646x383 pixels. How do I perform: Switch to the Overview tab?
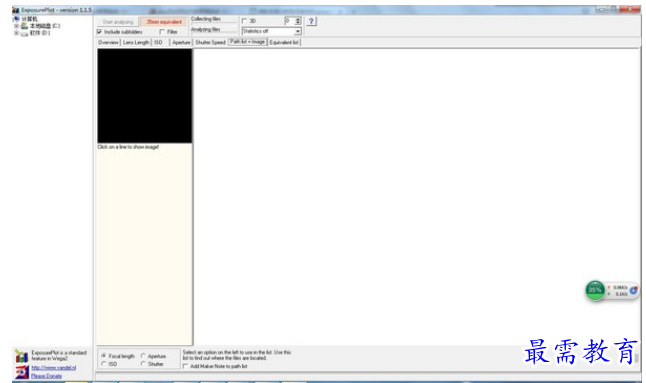(108, 42)
